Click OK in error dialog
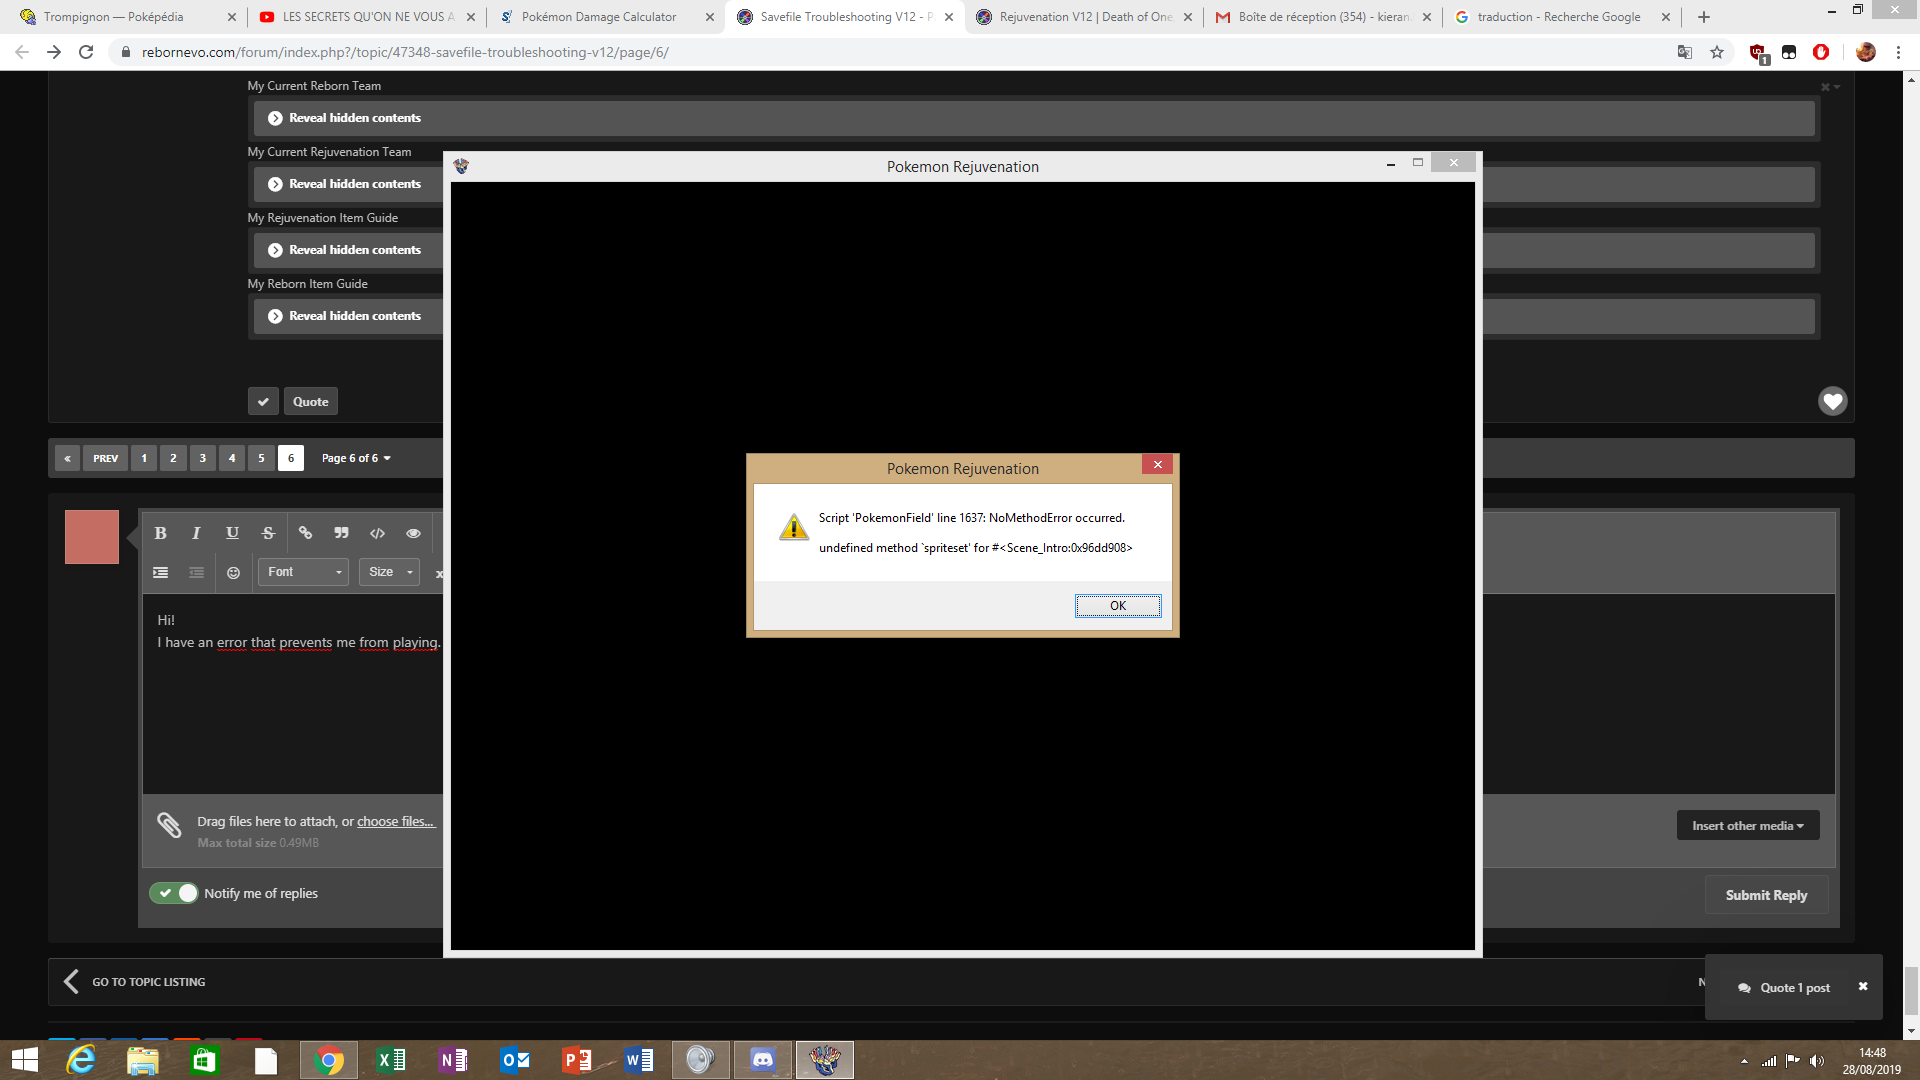1920x1080 pixels. [x=1117, y=606]
